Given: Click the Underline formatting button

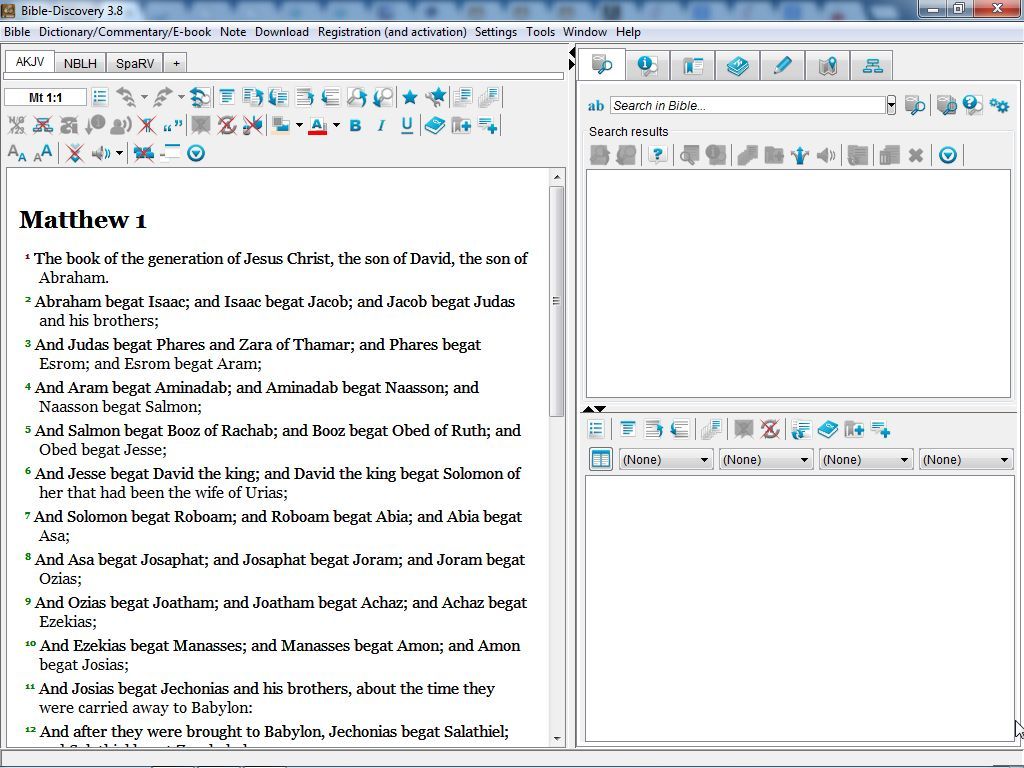Looking at the screenshot, I should [x=406, y=125].
